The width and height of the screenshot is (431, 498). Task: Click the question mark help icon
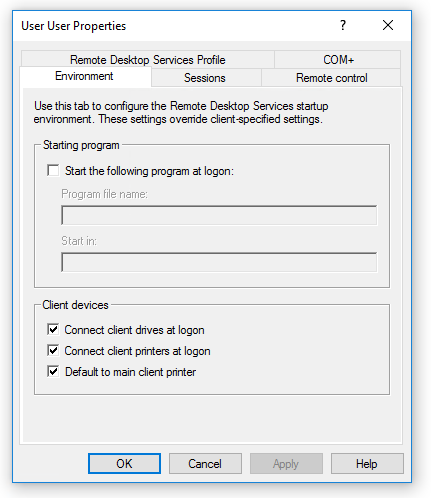tap(343, 25)
